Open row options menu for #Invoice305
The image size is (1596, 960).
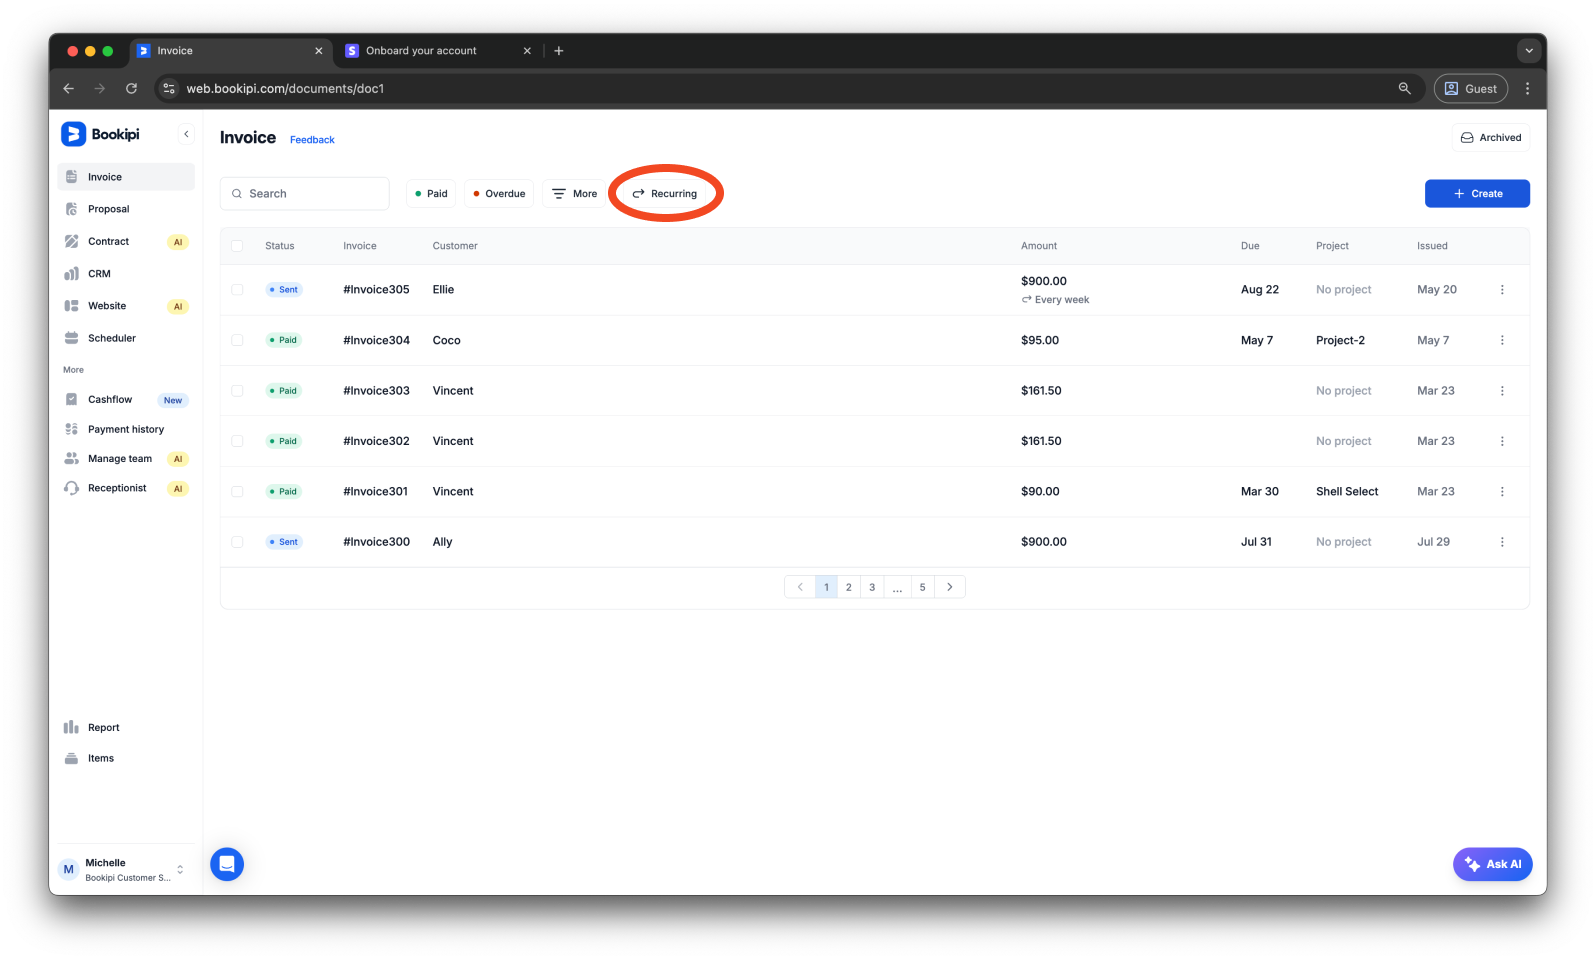[1502, 290]
